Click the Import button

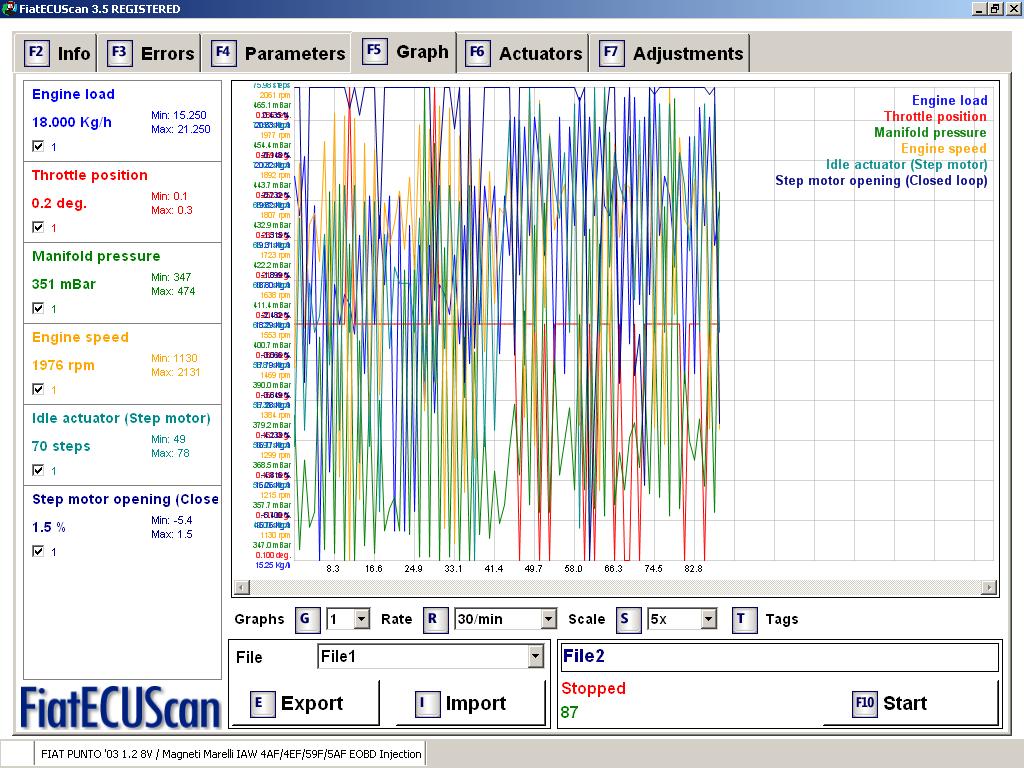(x=471, y=703)
